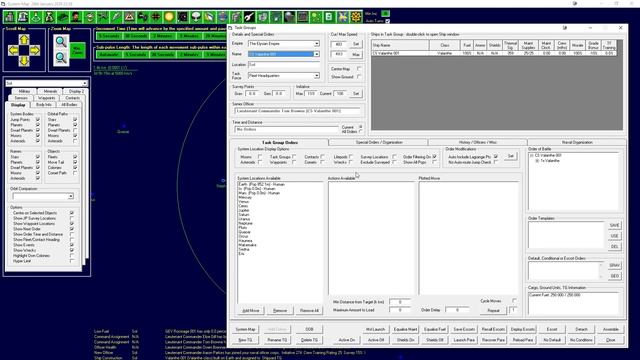Click the System Map button
This screenshot has width=640, height=360.
pos(245,329)
